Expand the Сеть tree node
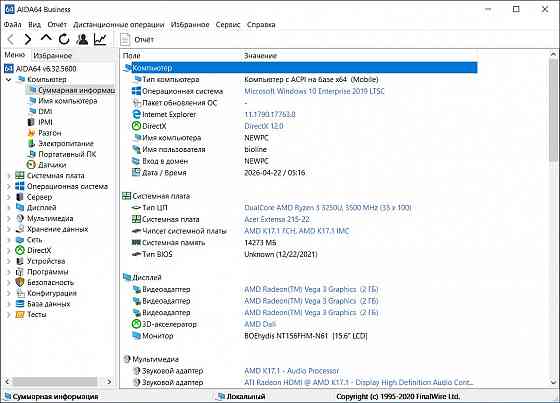This screenshot has width=560, height=403. 9,240
